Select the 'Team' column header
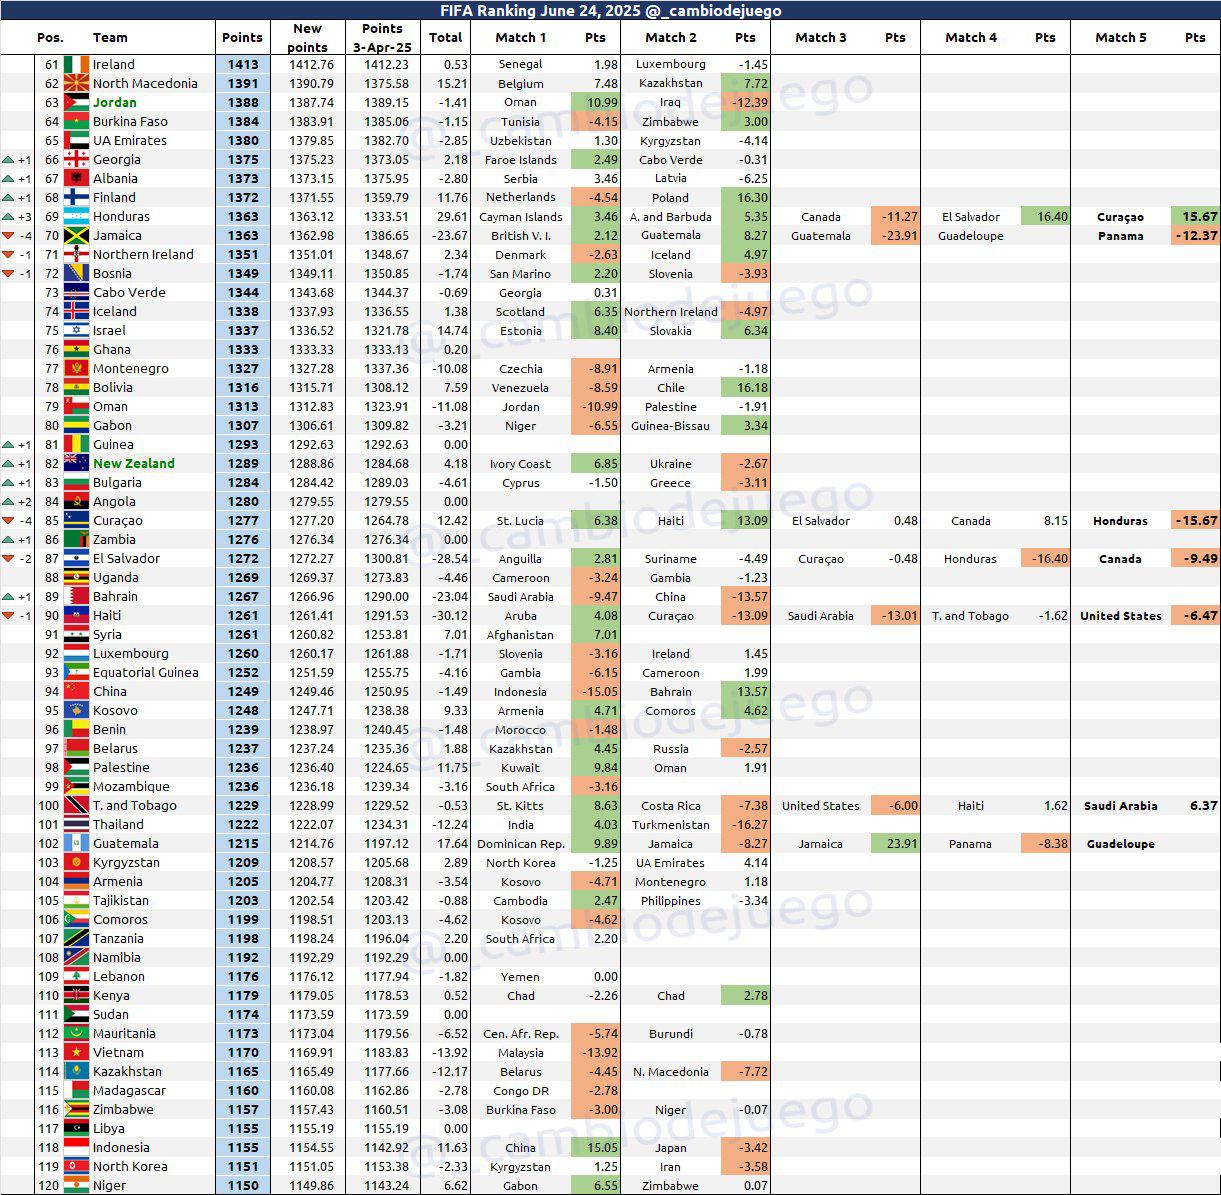 click(x=110, y=37)
